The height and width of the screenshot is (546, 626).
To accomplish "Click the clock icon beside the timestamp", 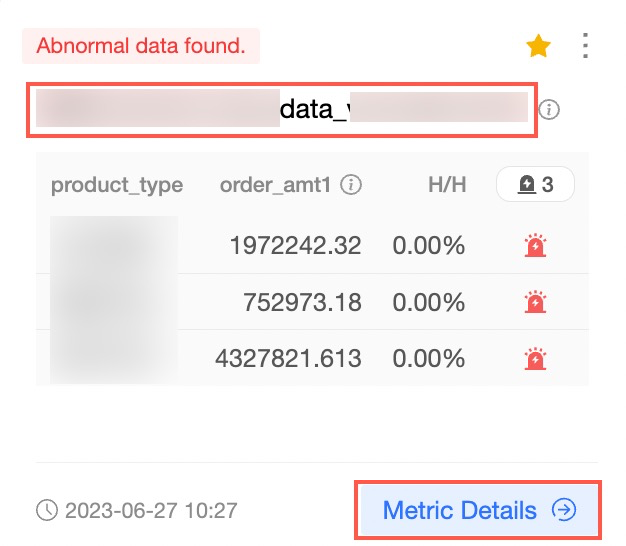I will 47,511.
